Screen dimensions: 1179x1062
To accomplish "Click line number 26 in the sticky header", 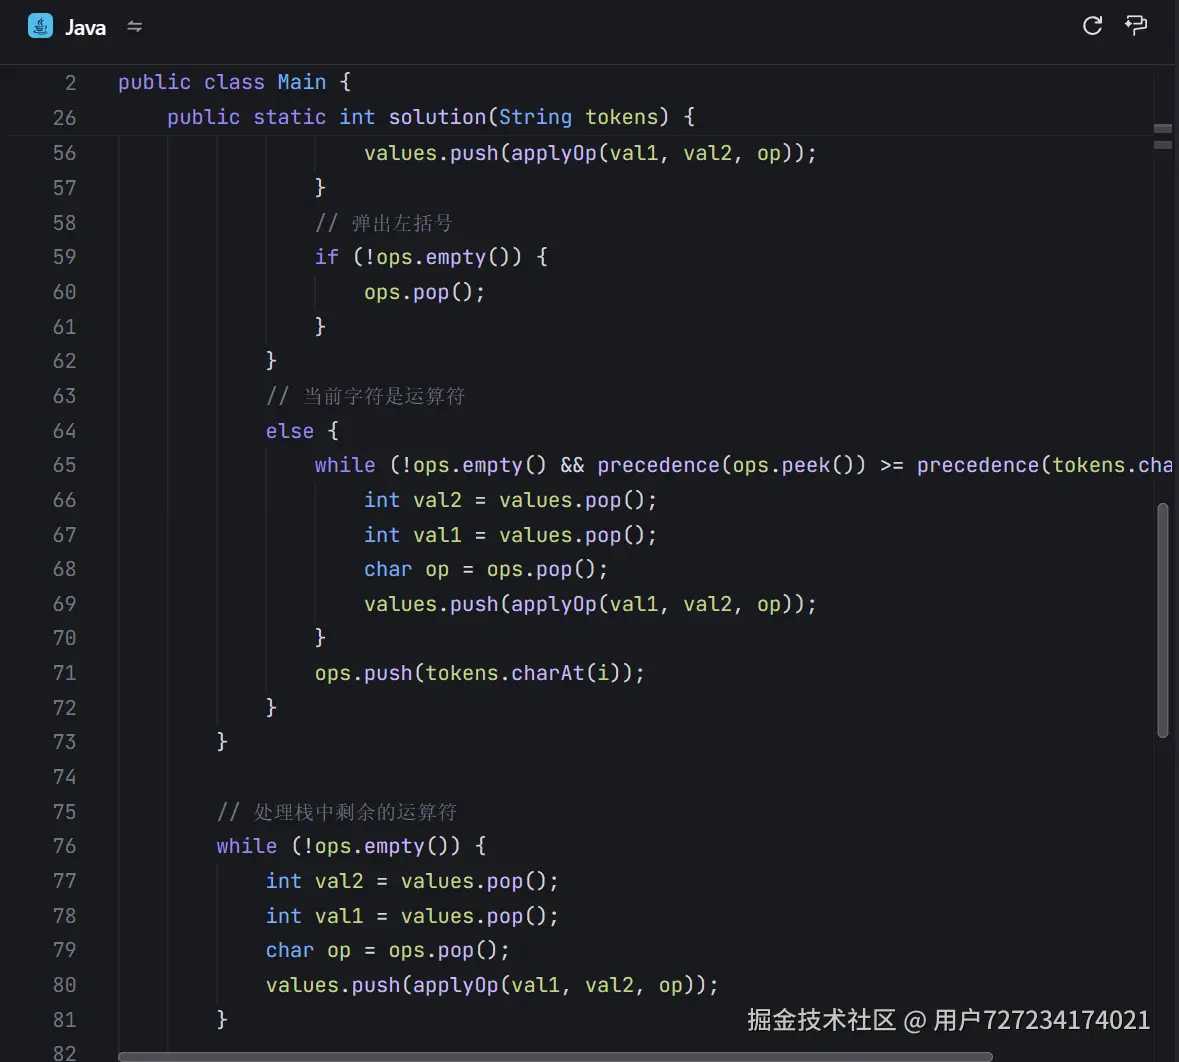I will pos(65,118).
